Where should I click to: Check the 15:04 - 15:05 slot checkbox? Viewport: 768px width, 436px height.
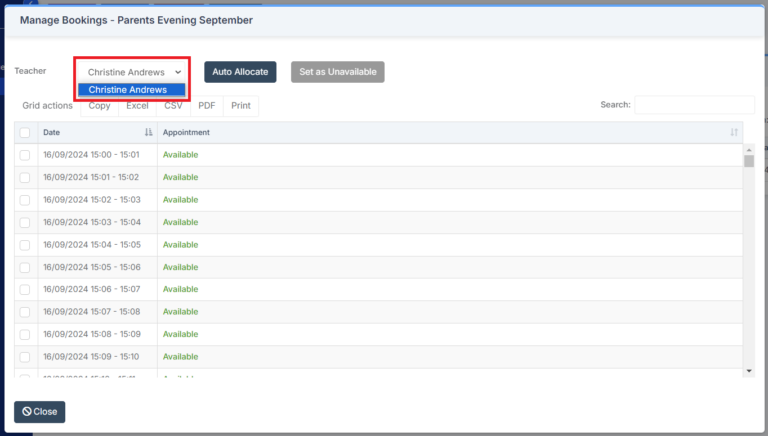(25, 245)
